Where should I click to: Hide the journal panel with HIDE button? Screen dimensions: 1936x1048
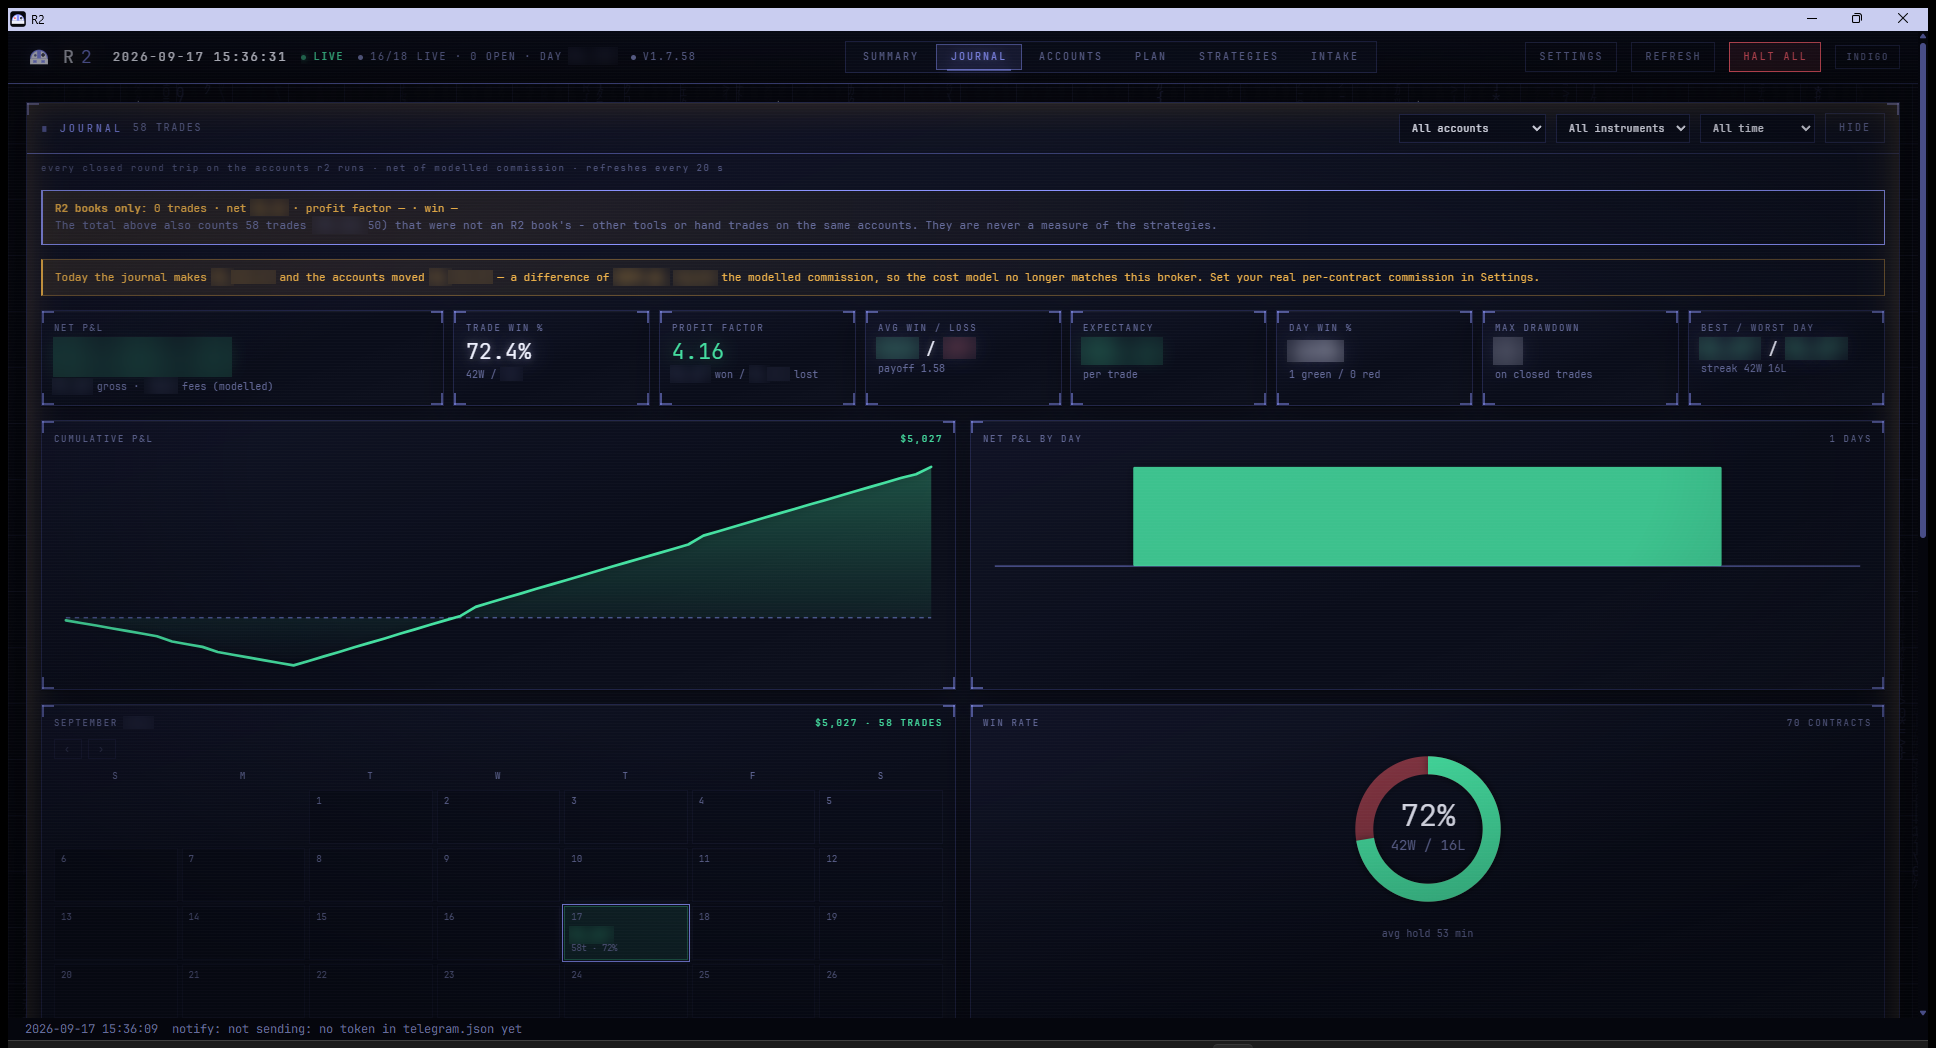tap(1854, 128)
